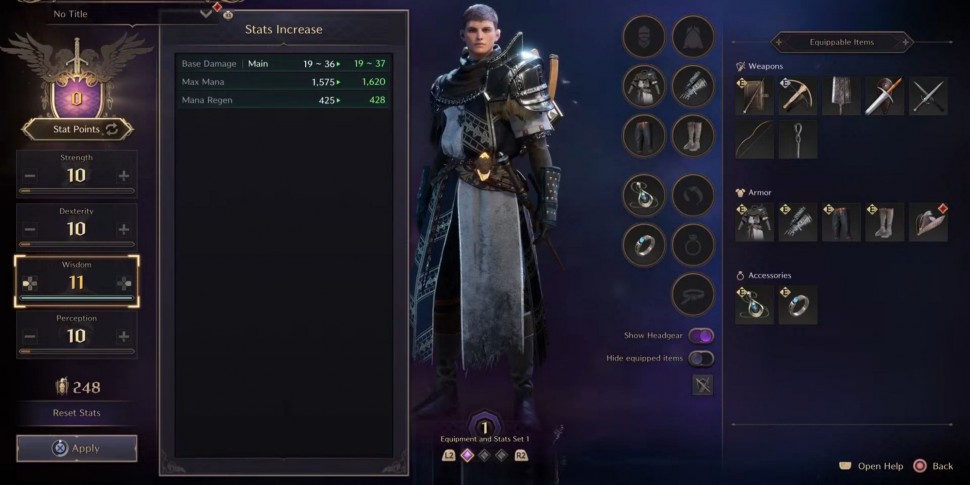
Task: Choose the crossed daggers weapon icon
Action: coord(928,96)
